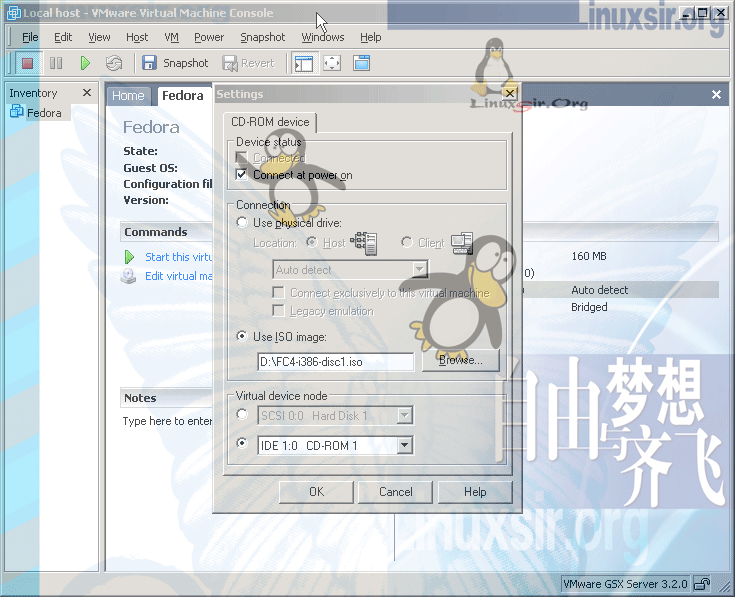Click the lock icon in status bar
This screenshot has height=597, width=735.
click(702, 584)
